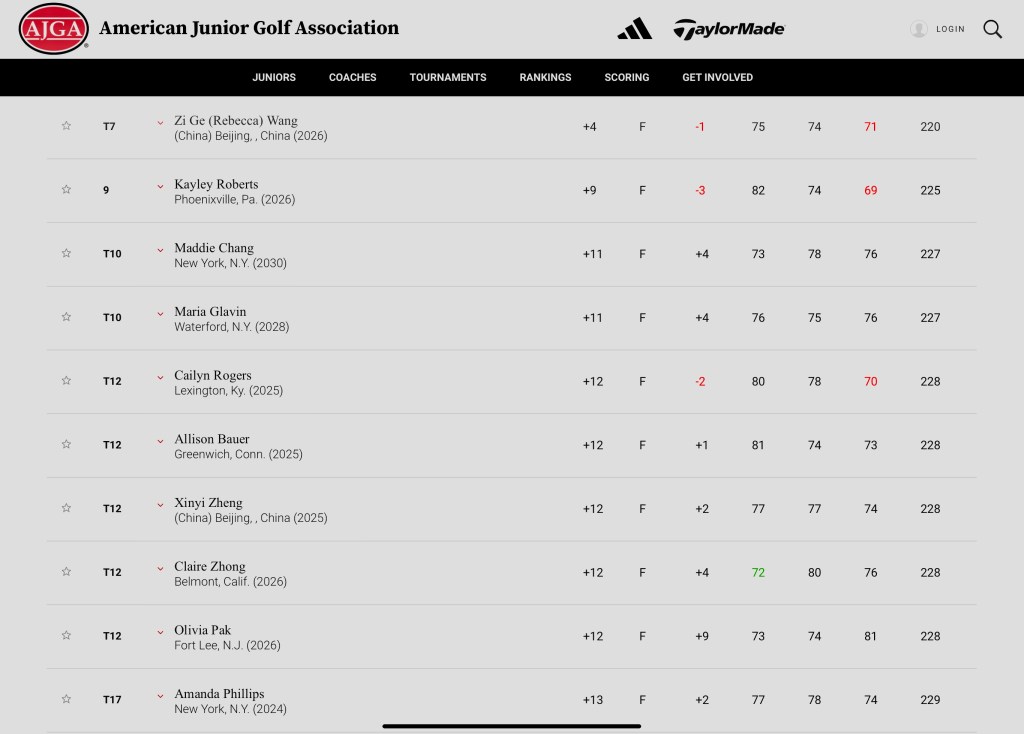
Task: Click American Junior Golf Association title
Action: (x=249, y=28)
